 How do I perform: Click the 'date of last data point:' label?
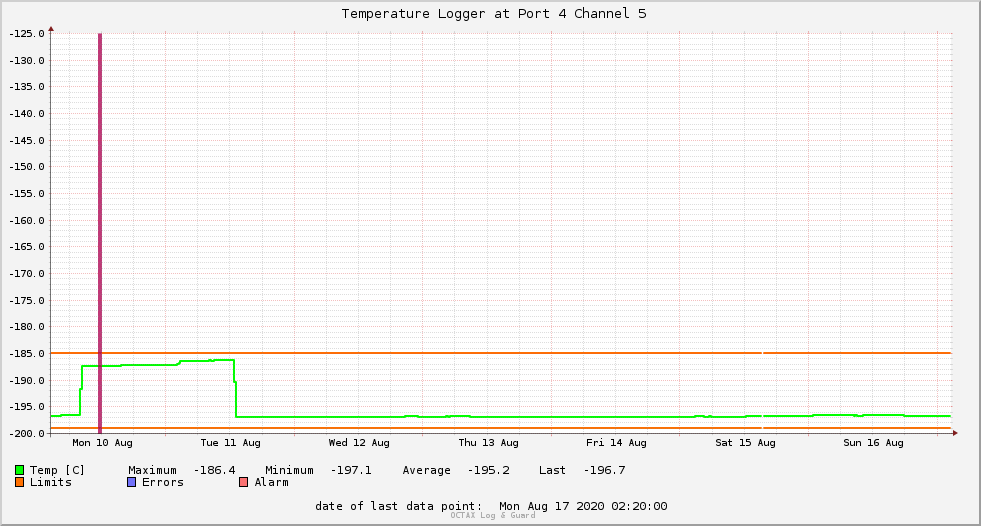[x=399, y=506]
